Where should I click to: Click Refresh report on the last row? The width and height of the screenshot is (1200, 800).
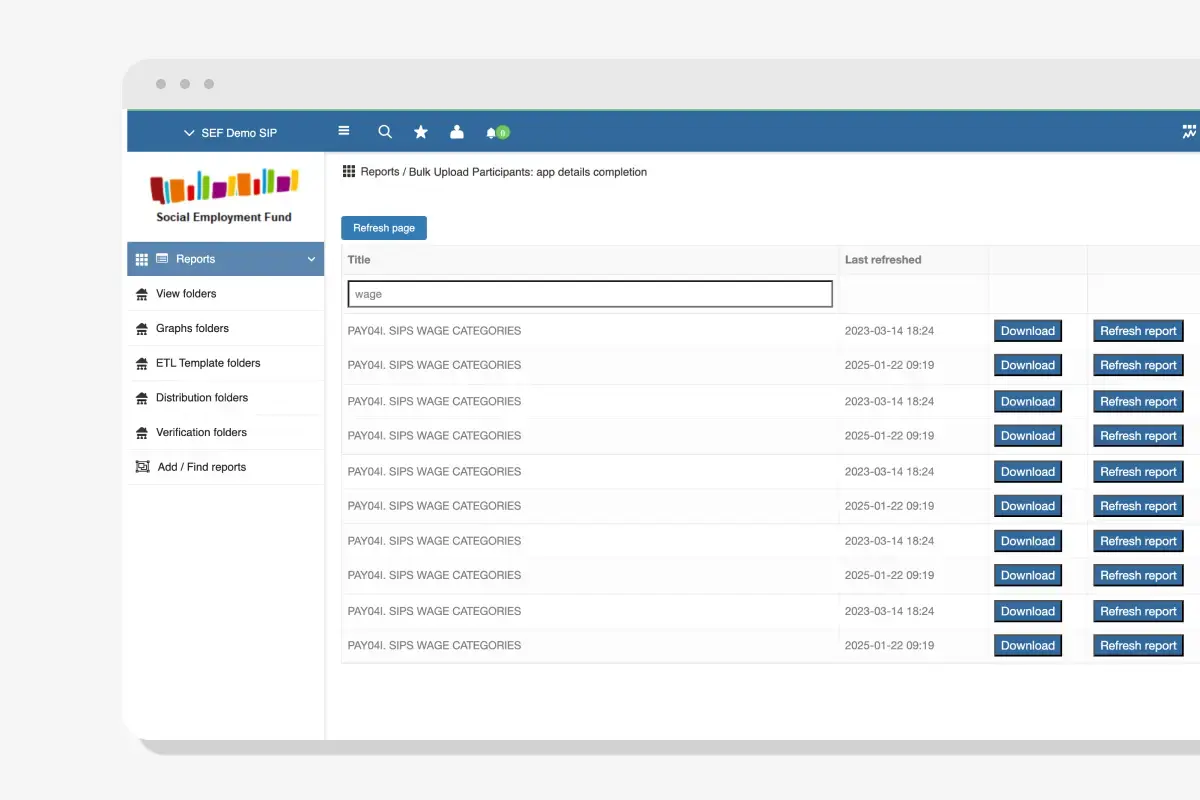pyautogui.click(x=1138, y=646)
